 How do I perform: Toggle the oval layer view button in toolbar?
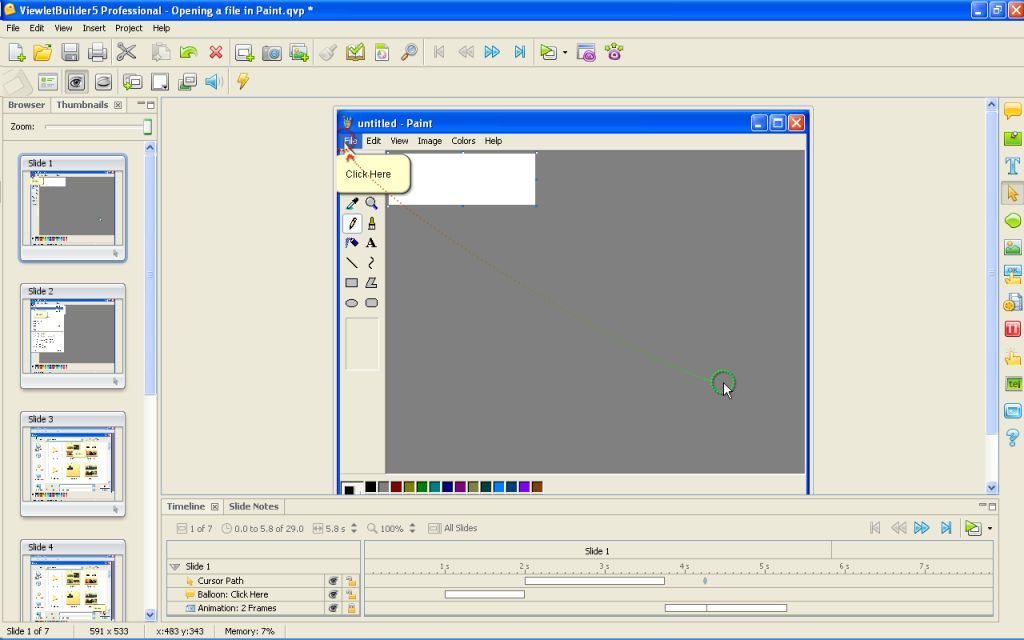pyautogui.click(x=103, y=82)
